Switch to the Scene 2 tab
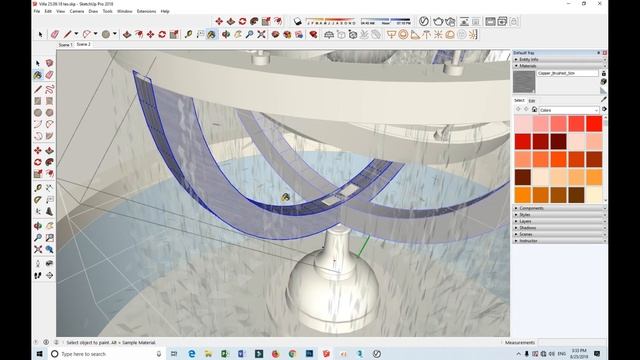 83,44
